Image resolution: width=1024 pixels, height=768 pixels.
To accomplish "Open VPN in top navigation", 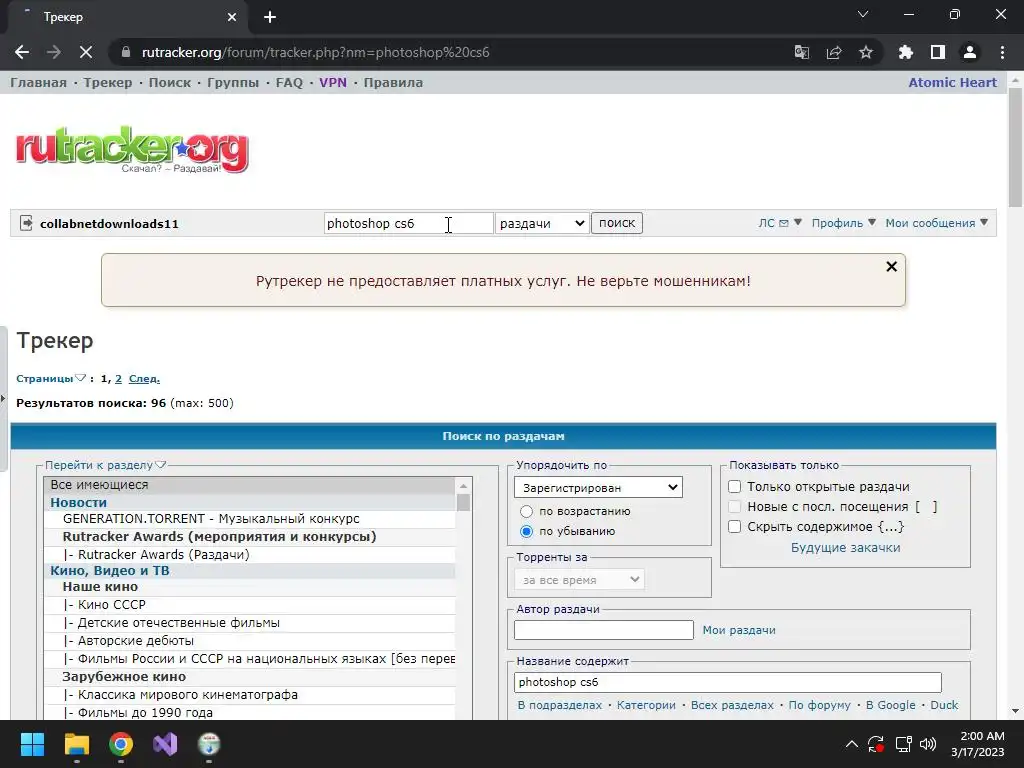I will [333, 82].
